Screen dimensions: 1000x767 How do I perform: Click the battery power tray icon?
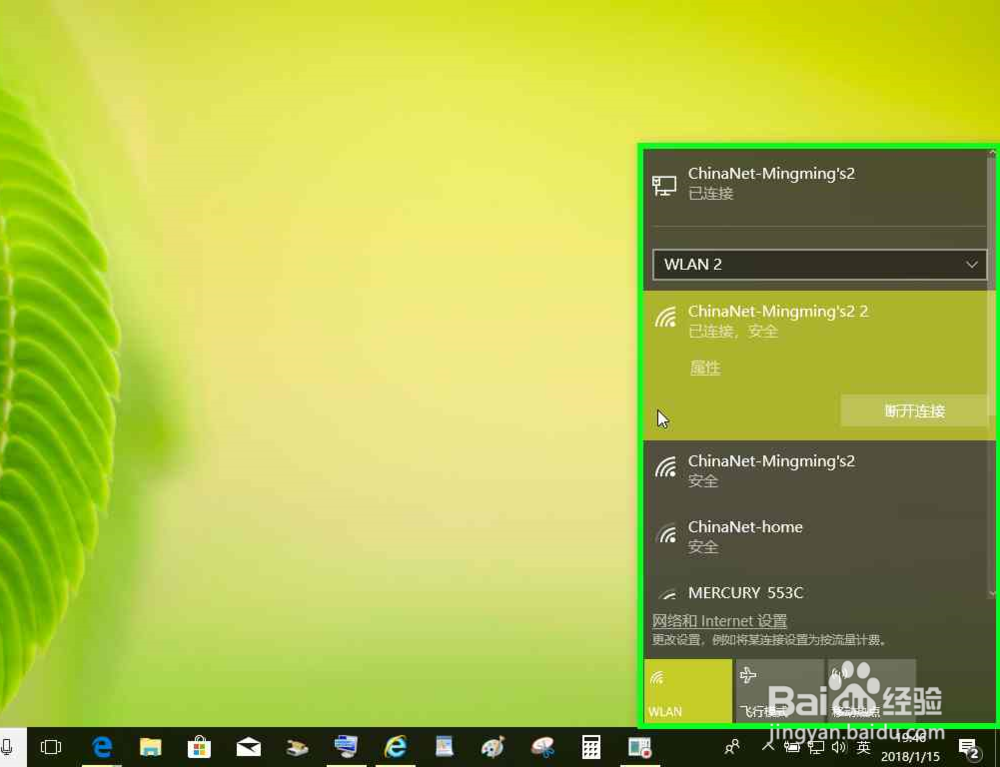coord(791,747)
